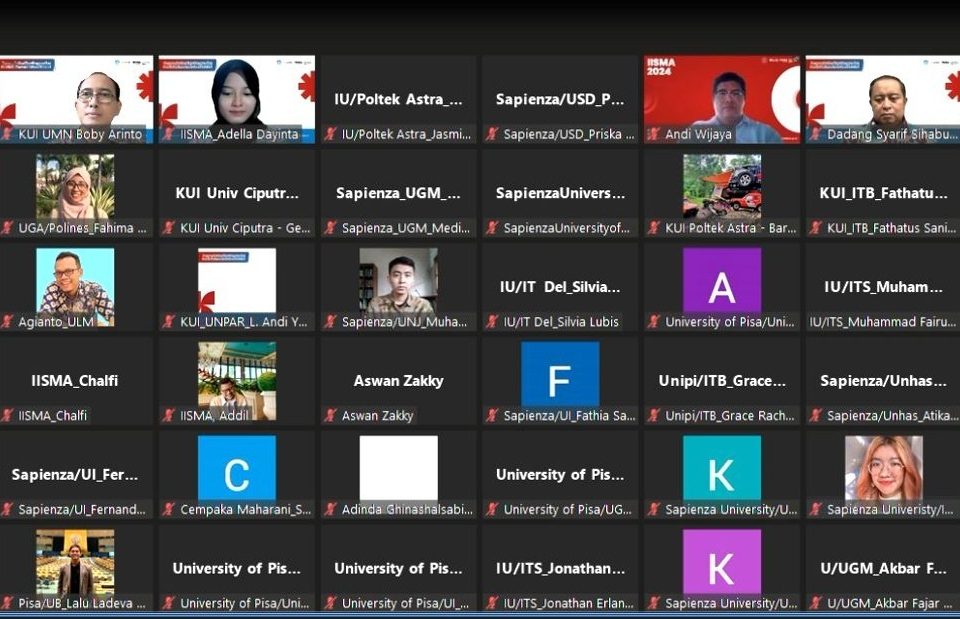Click the KUI Poltek Astra car photo tile
This screenshot has height=619, width=960.
pos(721,187)
